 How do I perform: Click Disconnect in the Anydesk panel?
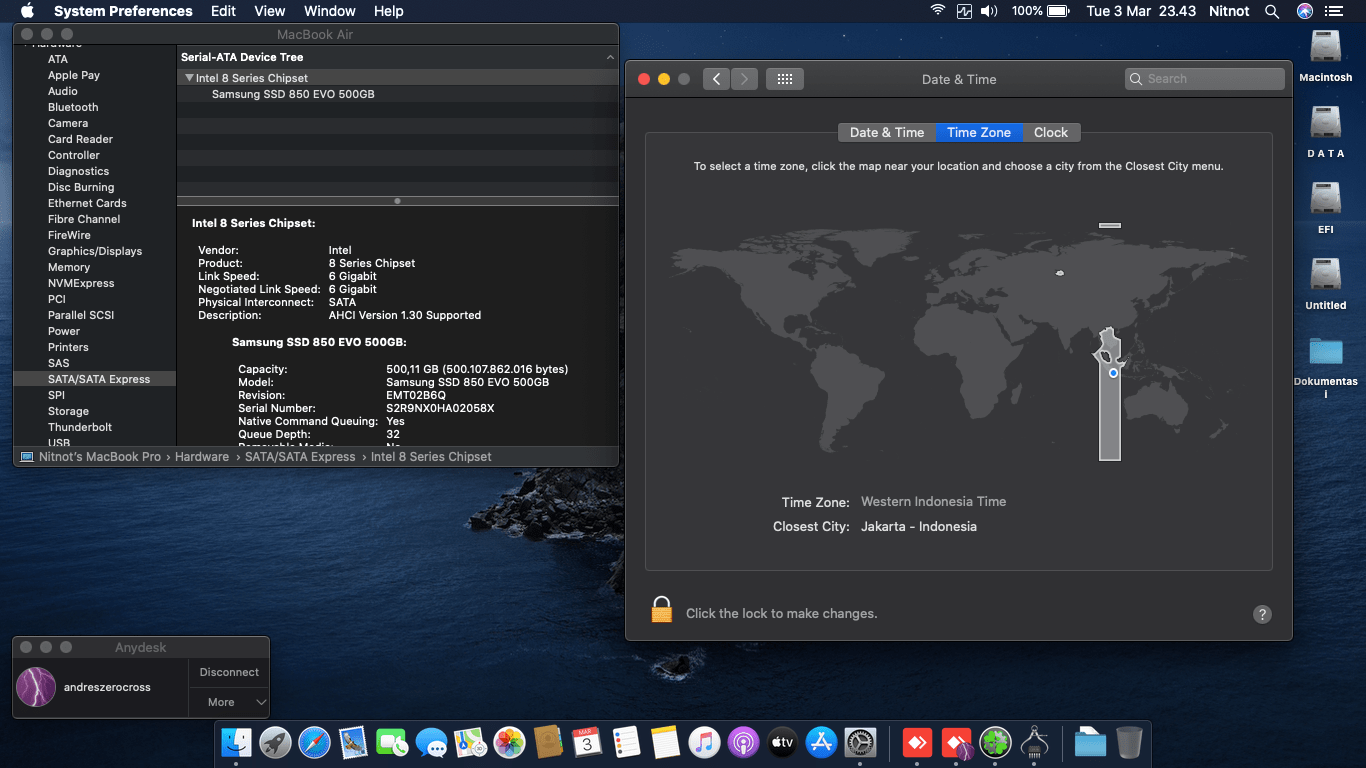[229, 672]
